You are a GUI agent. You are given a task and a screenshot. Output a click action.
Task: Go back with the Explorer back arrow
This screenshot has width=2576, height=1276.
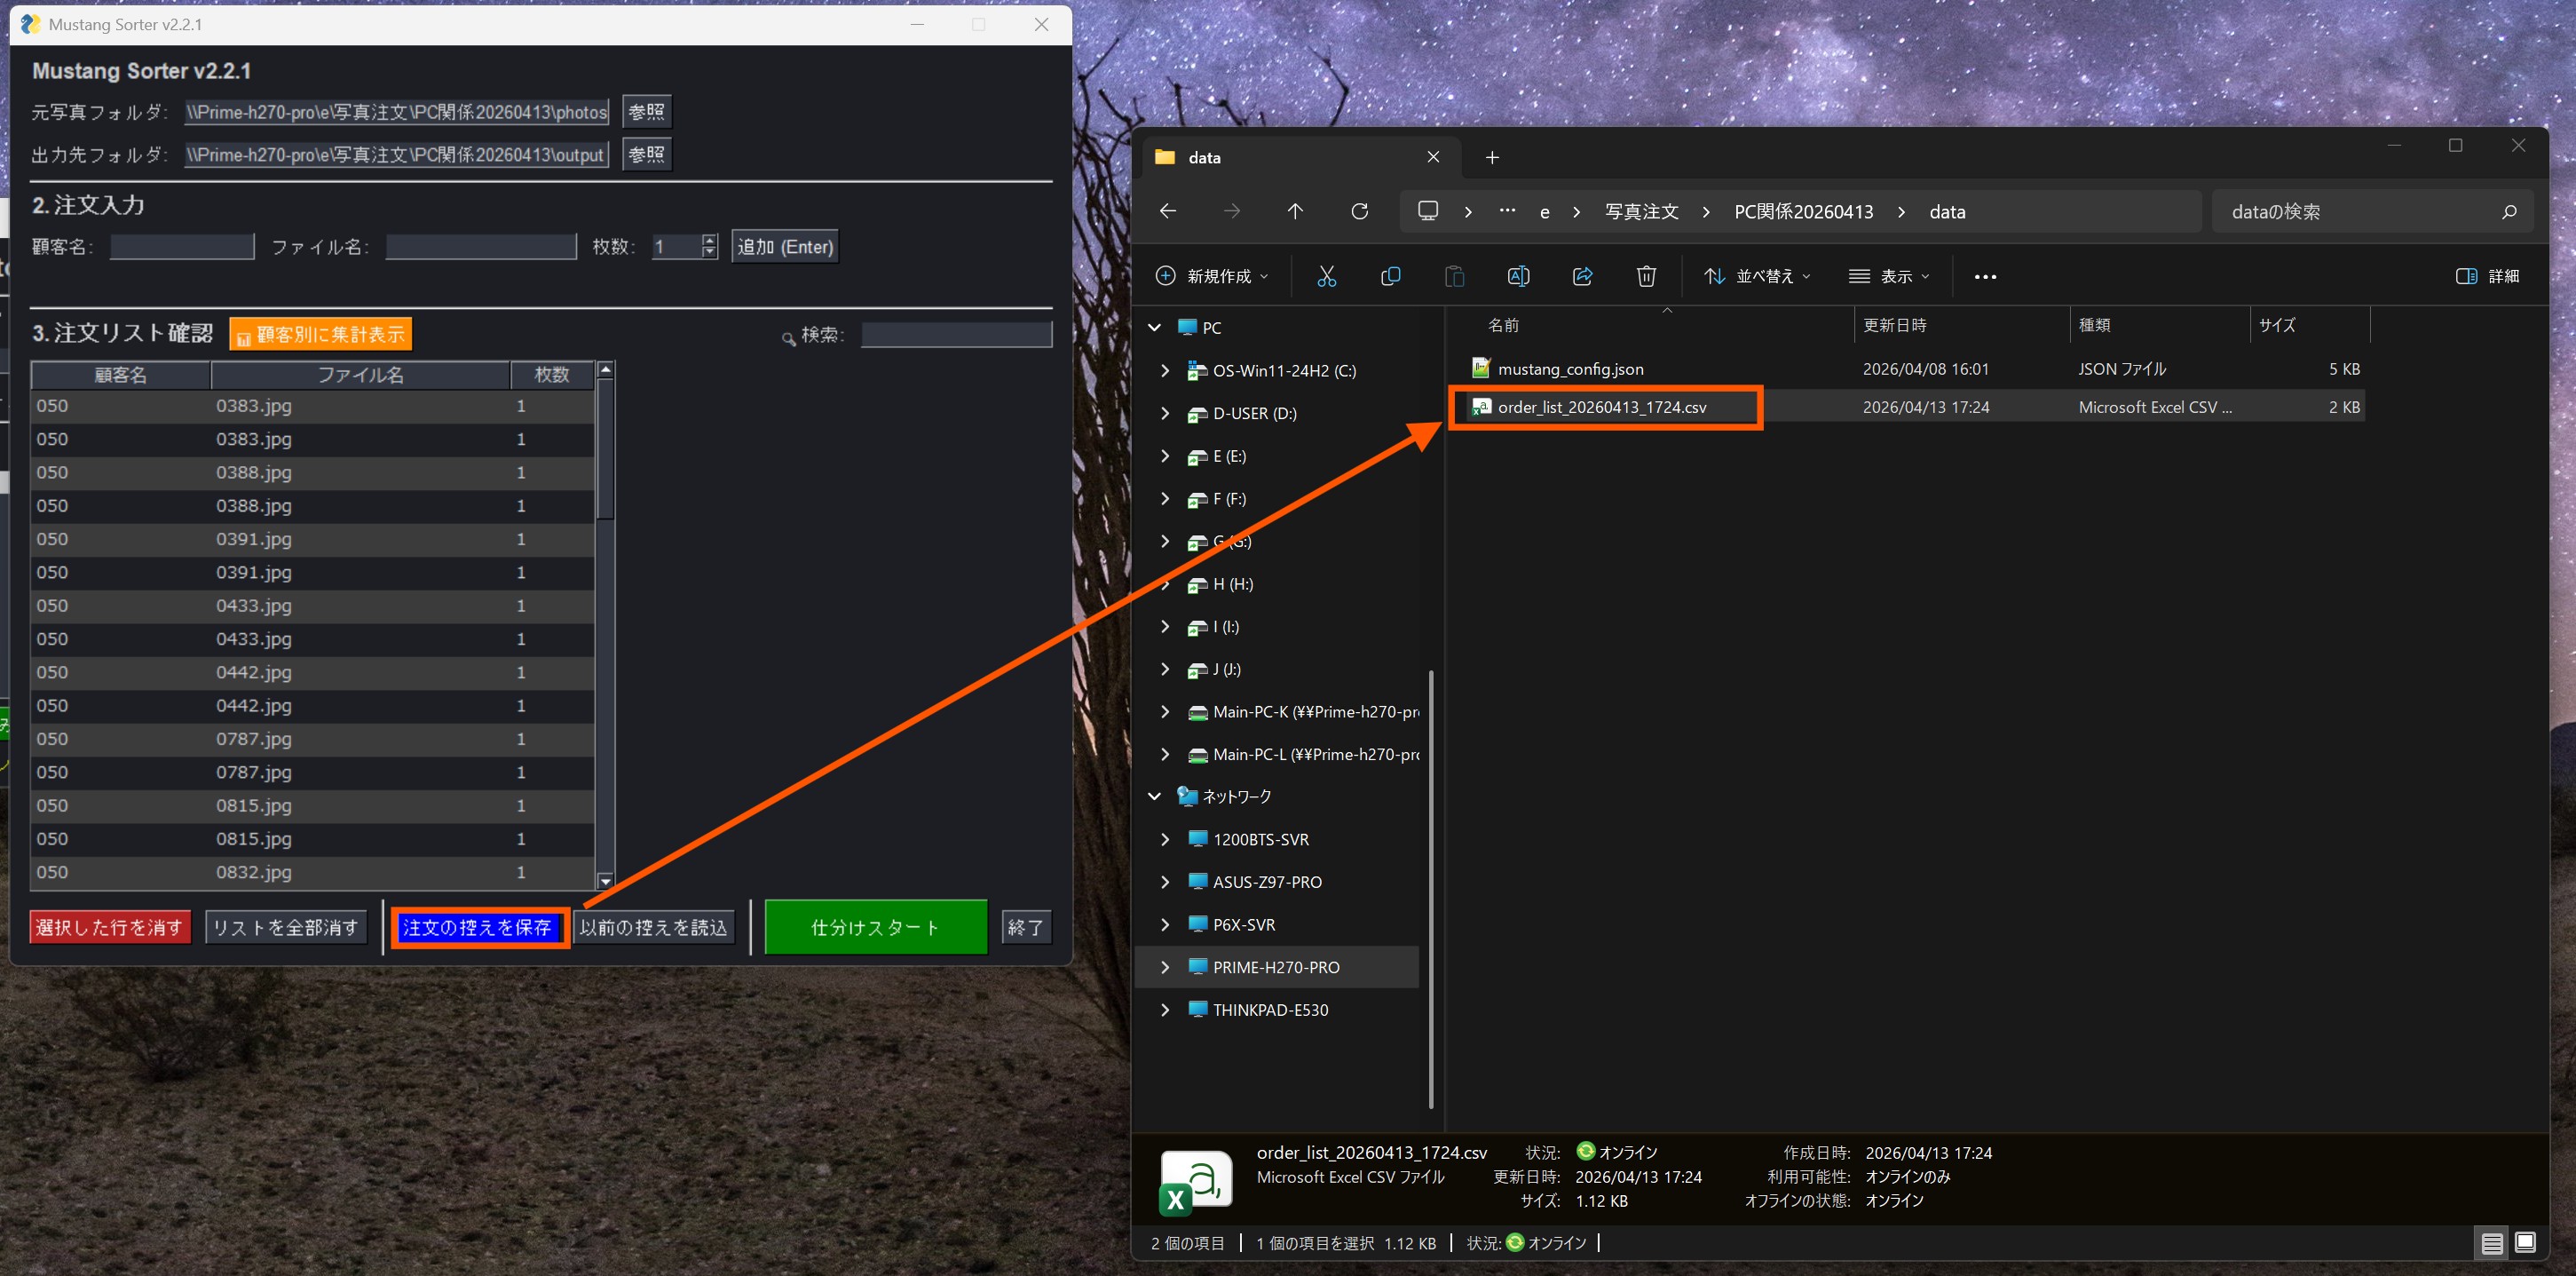pyautogui.click(x=1168, y=211)
